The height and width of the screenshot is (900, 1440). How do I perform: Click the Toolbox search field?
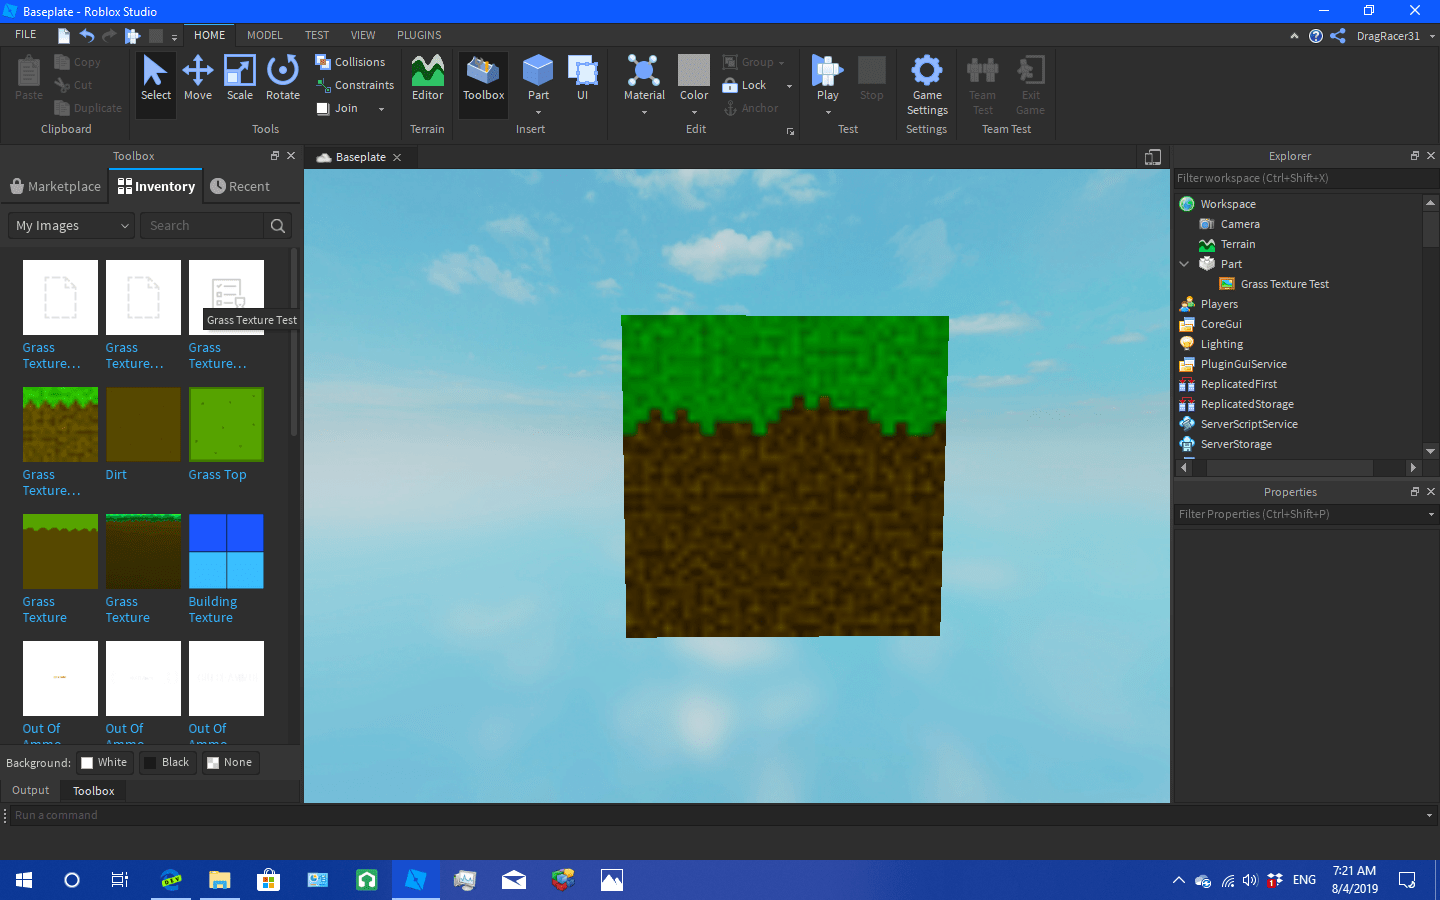click(203, 226)
